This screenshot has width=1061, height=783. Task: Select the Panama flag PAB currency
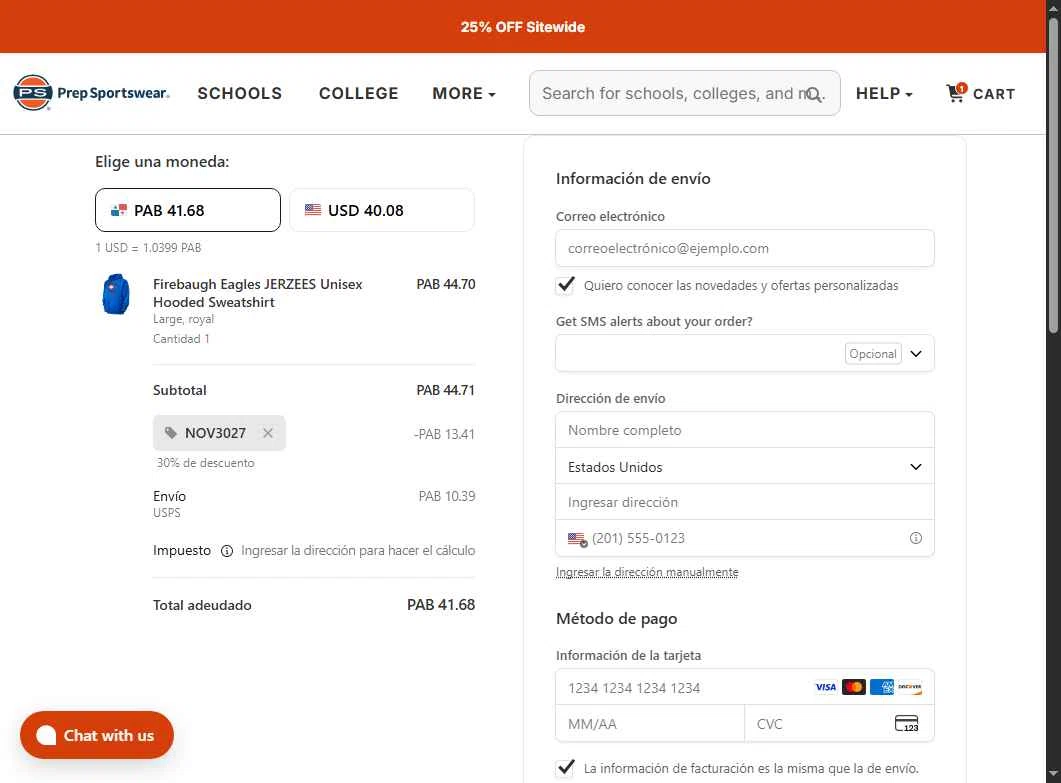pyautogui.click(x=119, y=210)
